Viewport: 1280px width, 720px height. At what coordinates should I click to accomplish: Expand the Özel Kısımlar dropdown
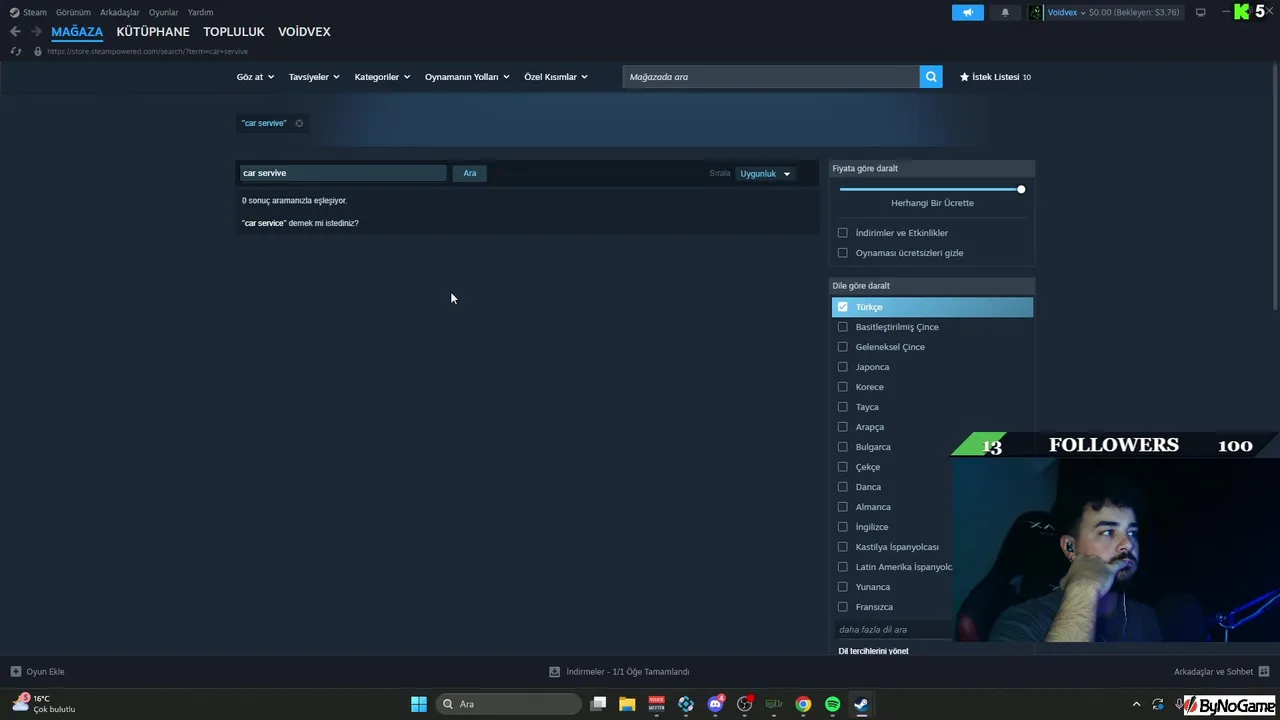tap(556, 77)
